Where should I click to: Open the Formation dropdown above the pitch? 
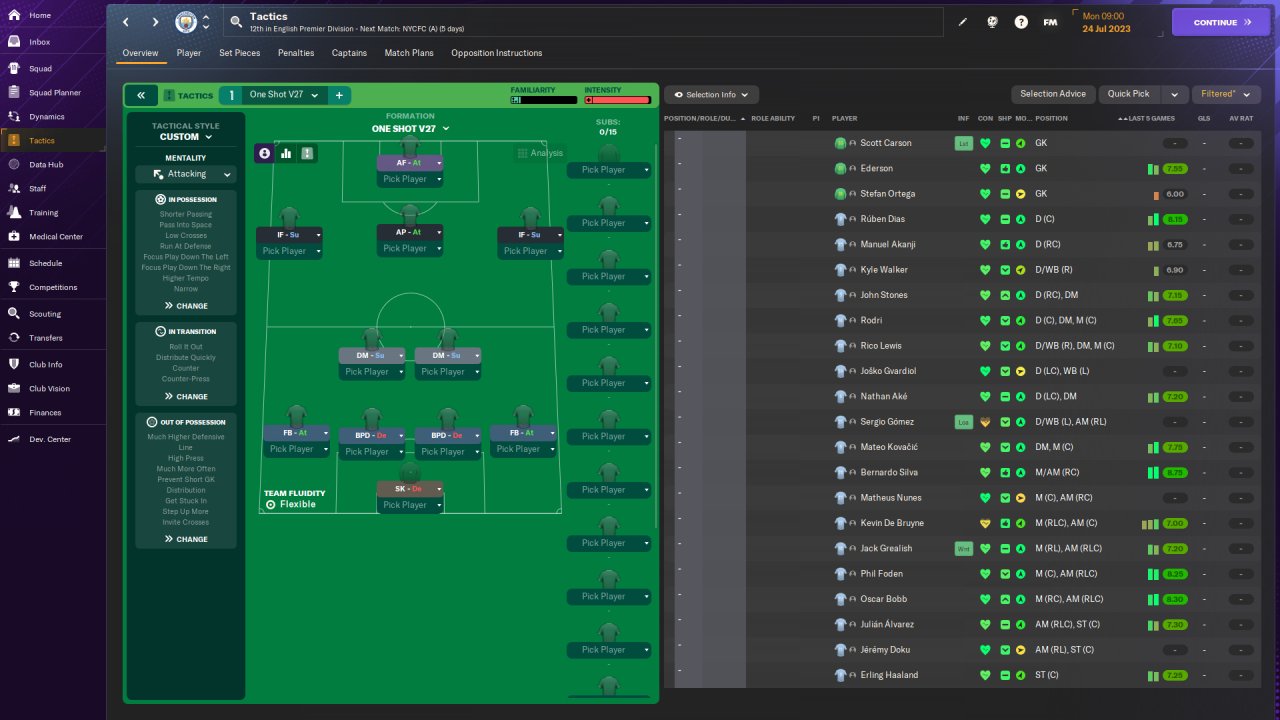[x=410, y=129]
